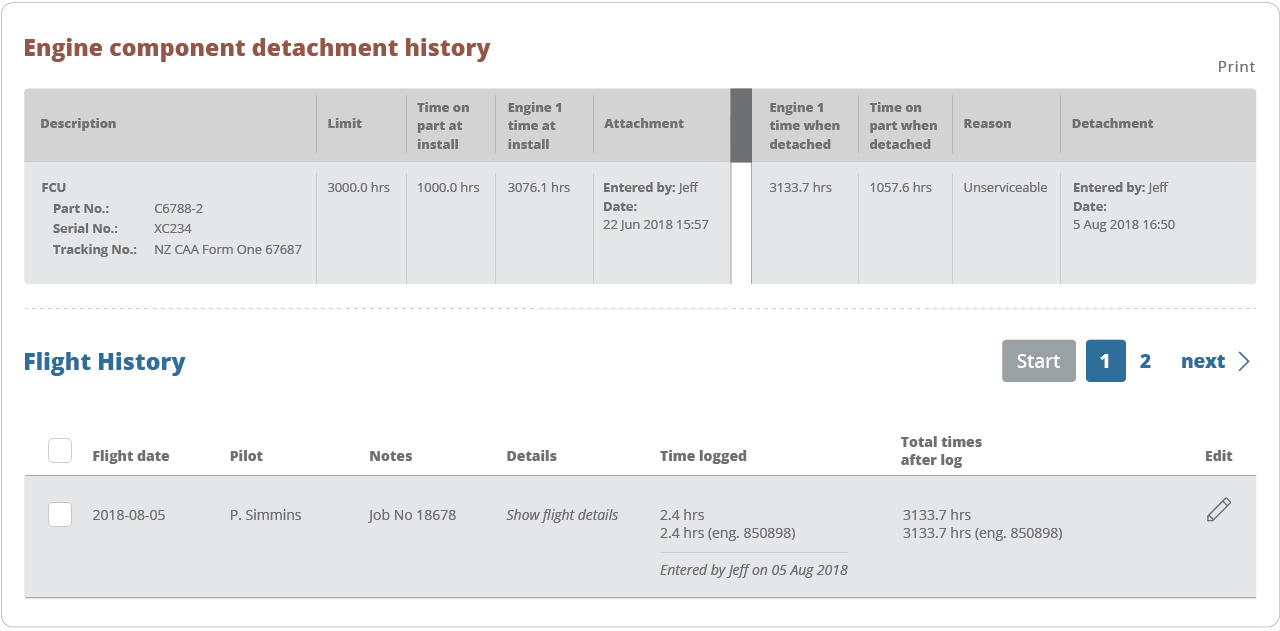The height and width of the screenshot is (631, 1280).
Task: Edit the flight logged on 2018-08-05
Action: coord(1218,509)
